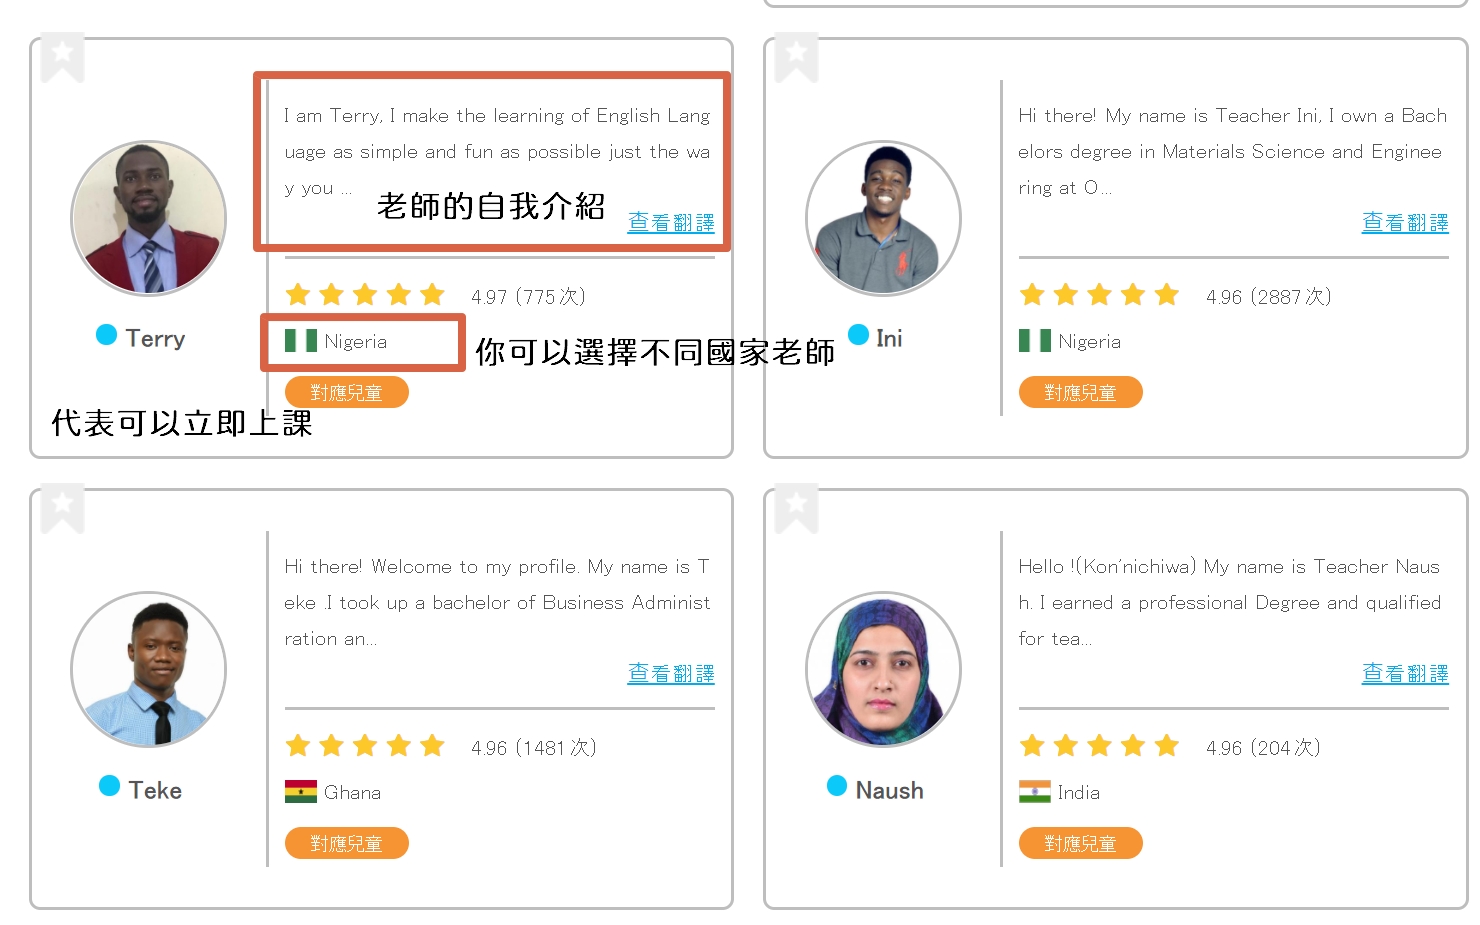Open Teke's profile photo
The height and width of the screenshot is (925, 1480).
click(149, 669)
